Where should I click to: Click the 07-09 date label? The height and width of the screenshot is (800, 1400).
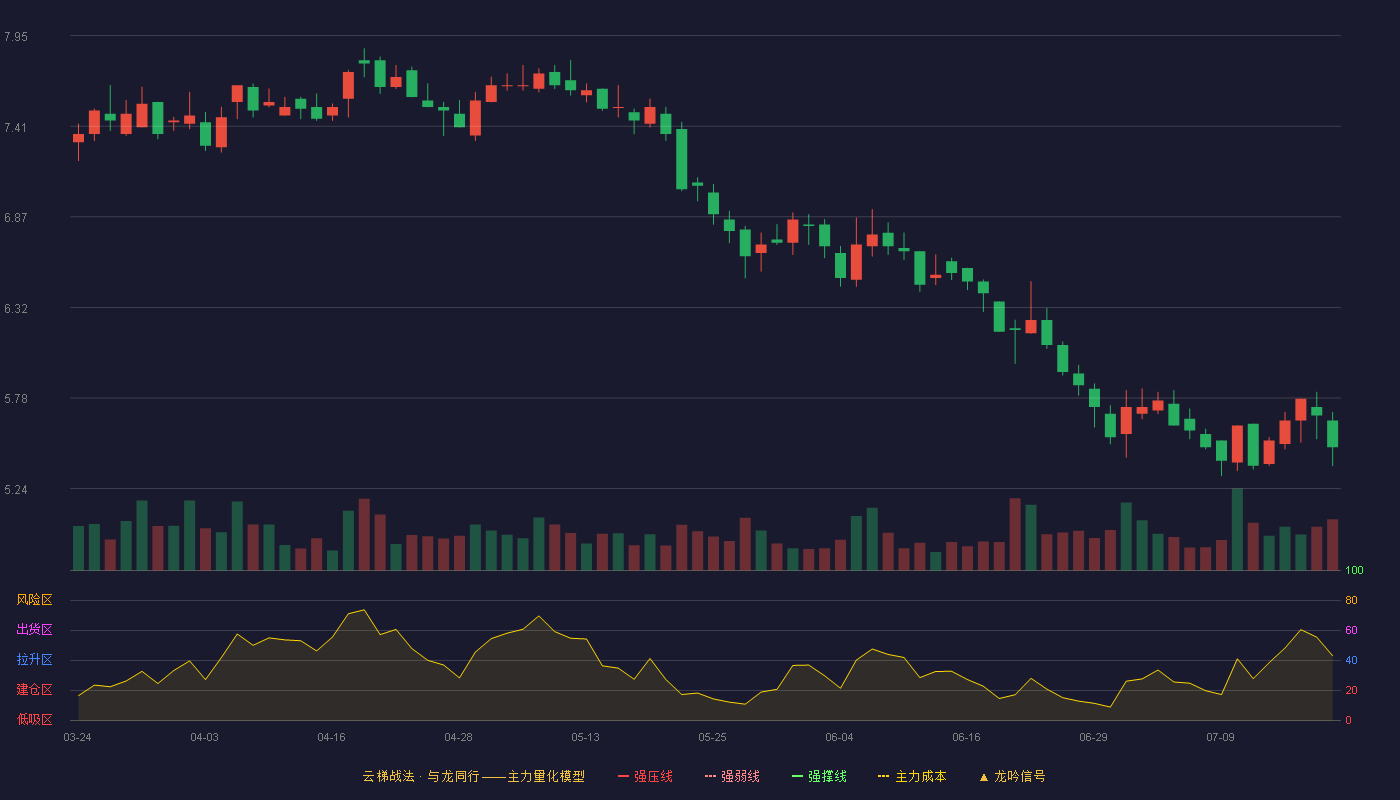[1220, 737]
